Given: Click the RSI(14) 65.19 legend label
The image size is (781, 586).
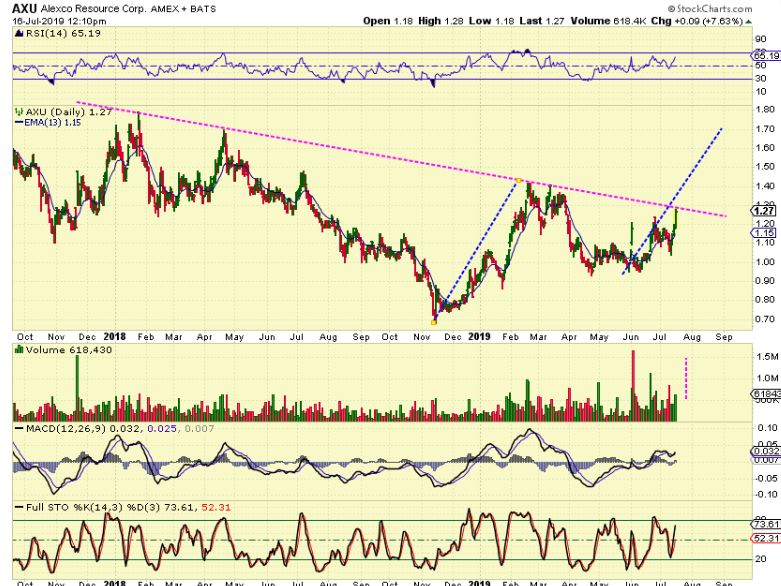Looking at the screenshot, I should pyautogui.click(x=63, y=33).
